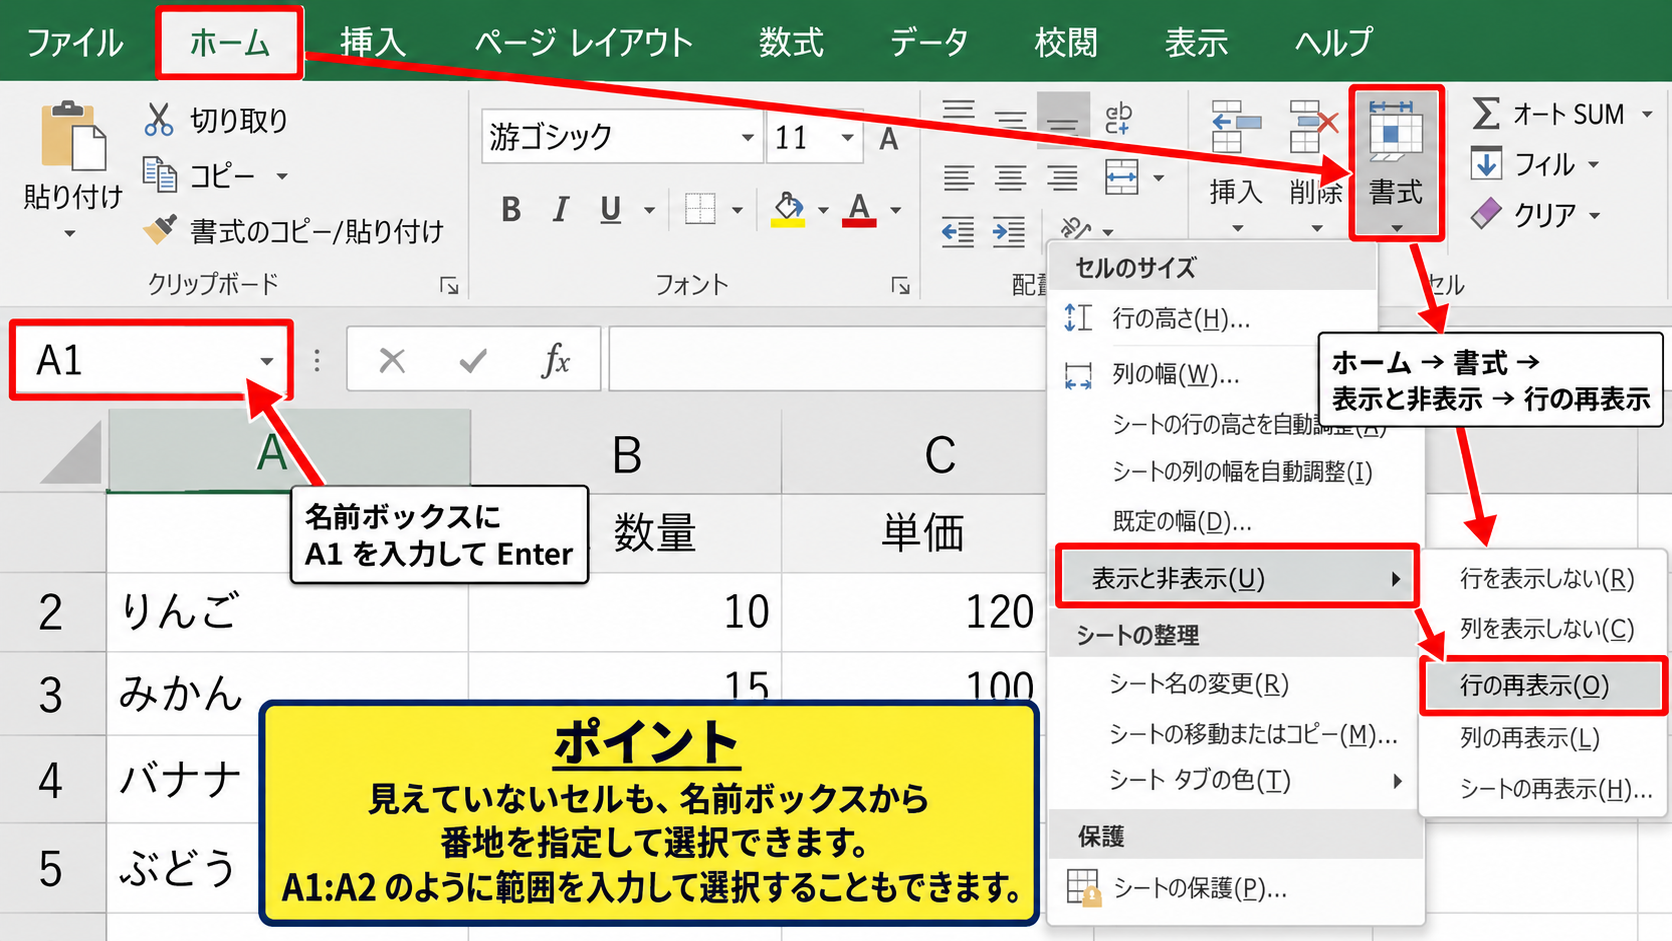Open the font size 11 dropdown
The width and height of the screenshot is (1672, 941).
pyautogui.click(x=847, y=138)
